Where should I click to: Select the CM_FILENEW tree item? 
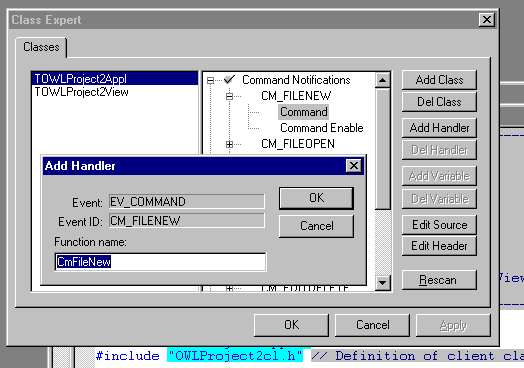[296, 96]
